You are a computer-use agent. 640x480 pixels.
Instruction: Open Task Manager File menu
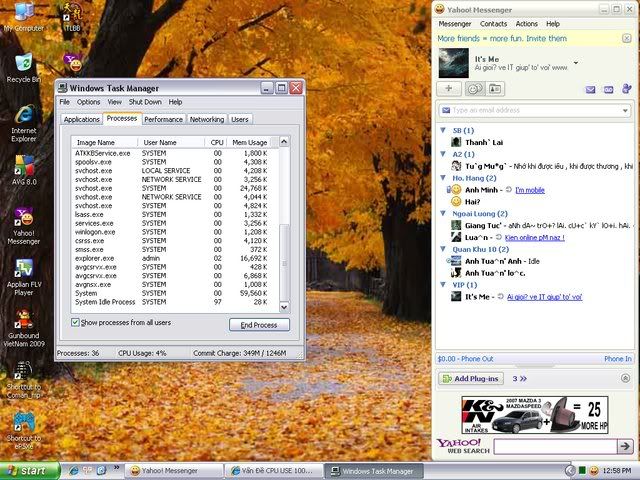coord(64,102)
